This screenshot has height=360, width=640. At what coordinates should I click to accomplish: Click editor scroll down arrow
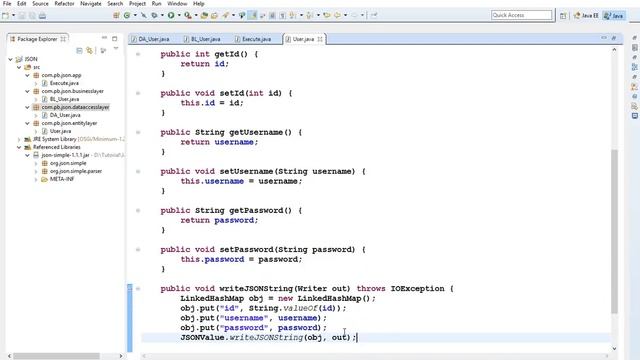[x=614, y=348]
